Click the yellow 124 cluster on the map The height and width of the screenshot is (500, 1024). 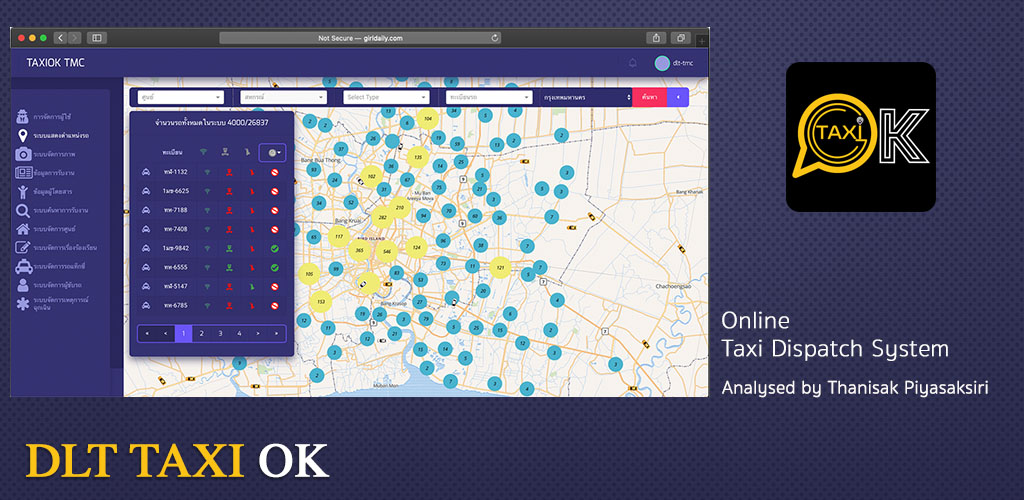point(416,247)
